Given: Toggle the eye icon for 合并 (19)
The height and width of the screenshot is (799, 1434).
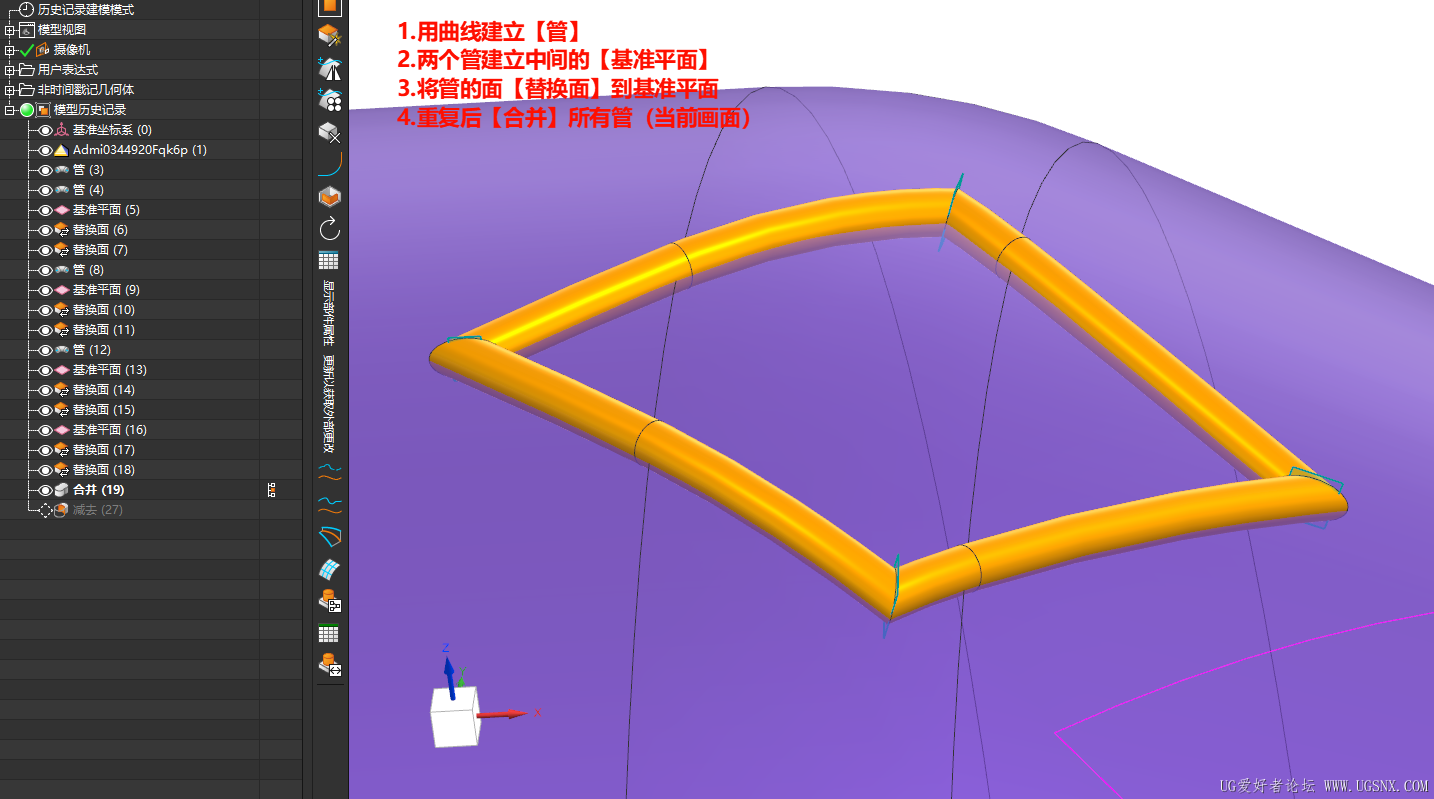Looking at the screenshot, I should click(45, 490).
